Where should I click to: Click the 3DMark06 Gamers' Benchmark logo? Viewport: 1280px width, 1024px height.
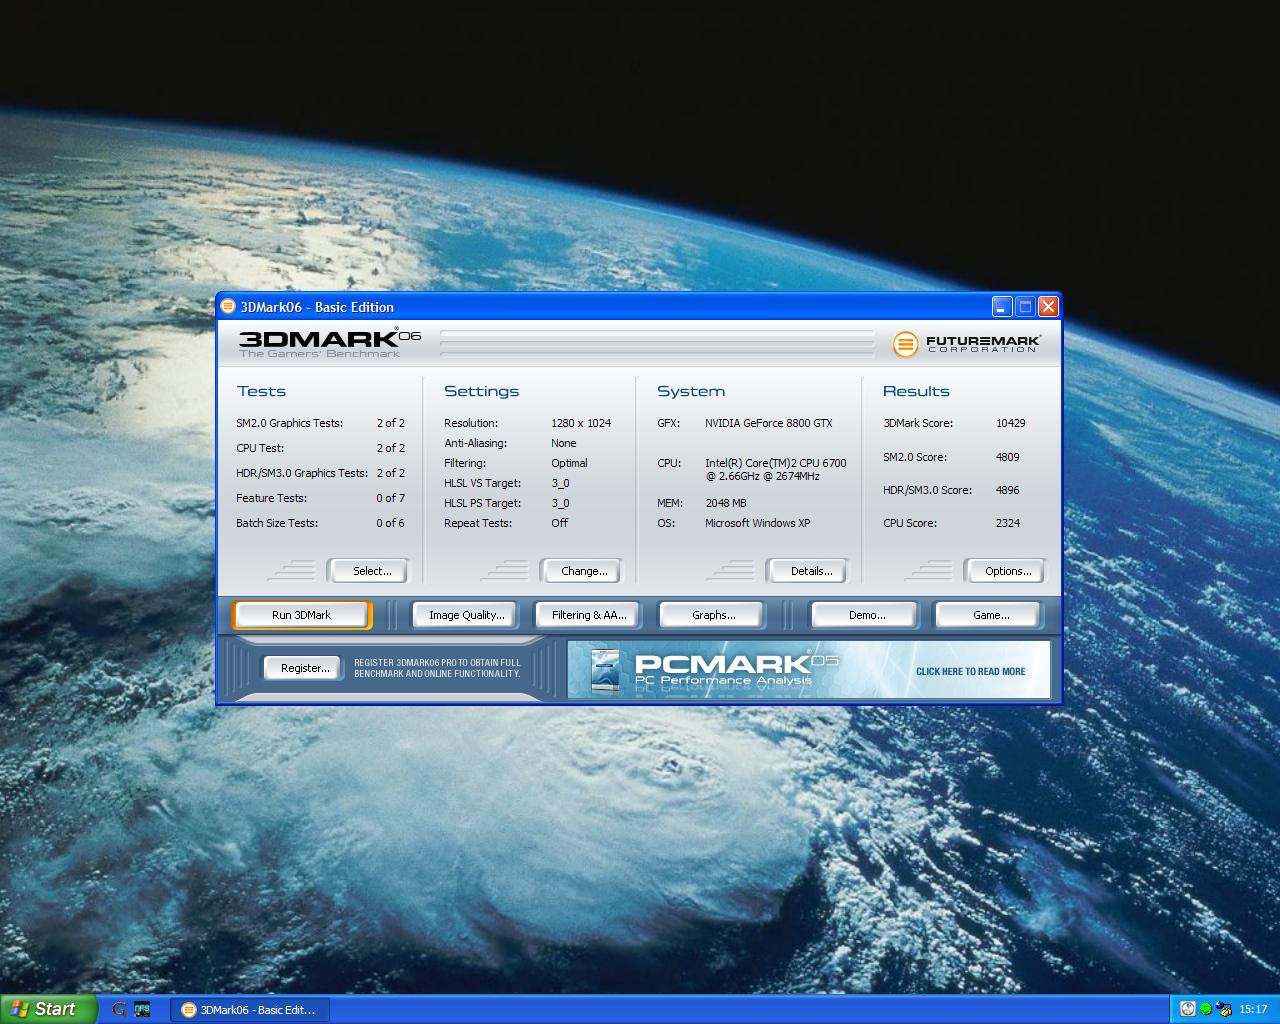point(330,342)
